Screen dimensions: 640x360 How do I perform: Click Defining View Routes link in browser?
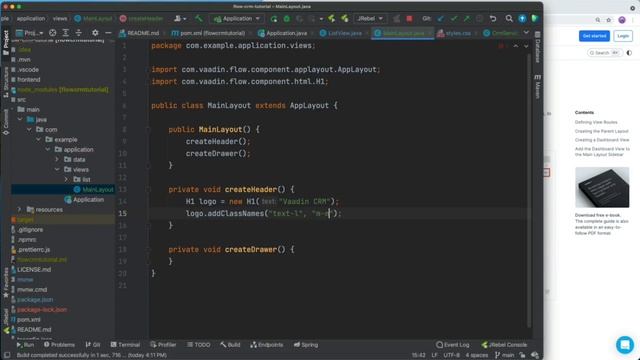[596, 122]
